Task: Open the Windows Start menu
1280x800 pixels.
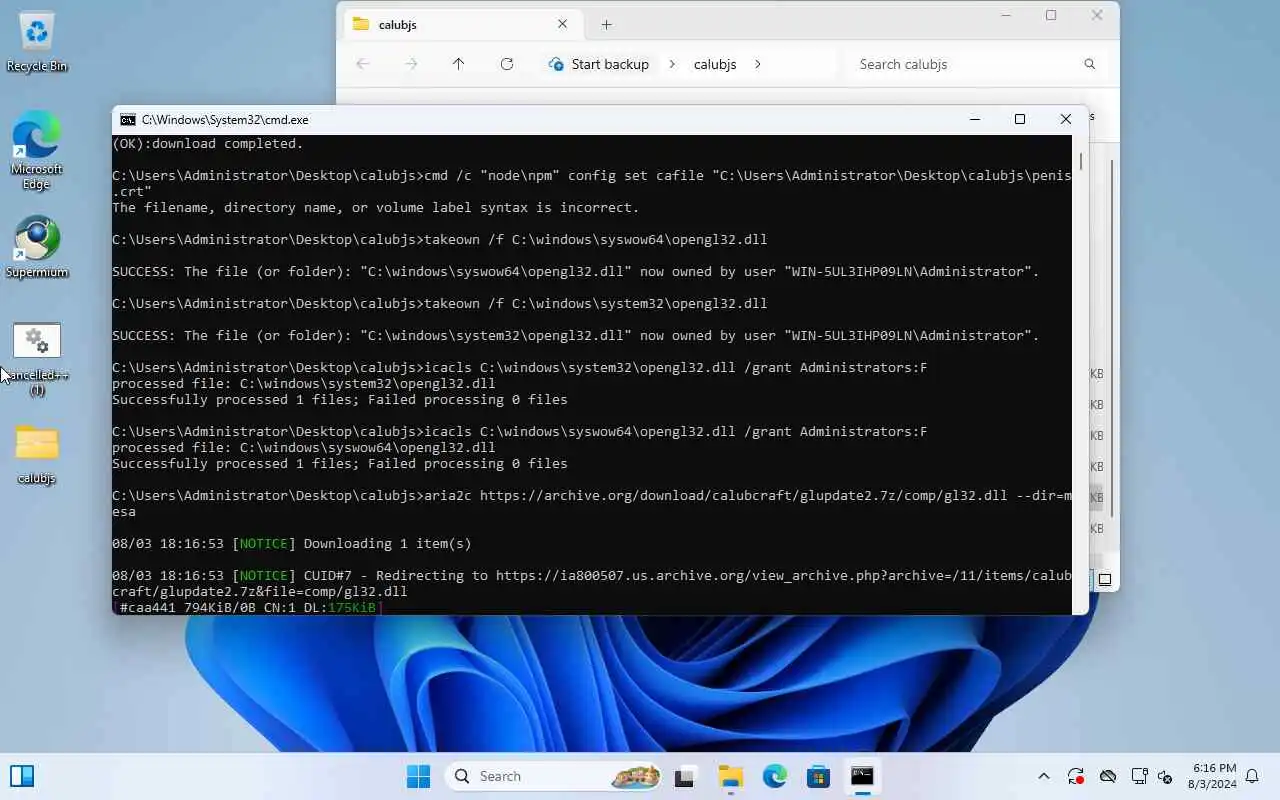Action: tap(418, 776)
